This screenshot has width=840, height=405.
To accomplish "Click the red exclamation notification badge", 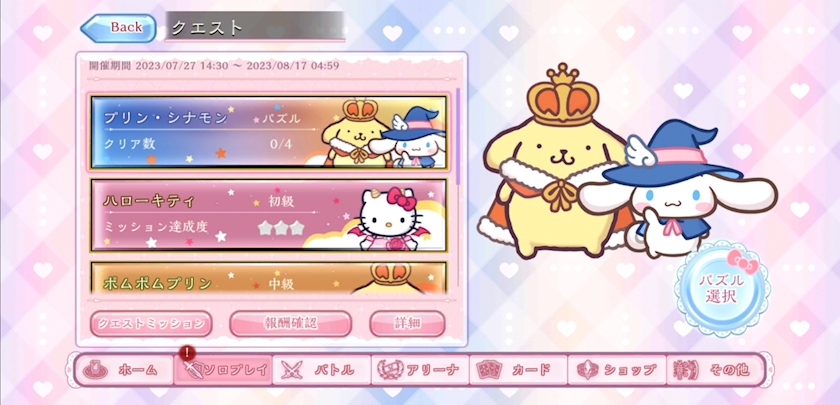I will click(187, 353).
